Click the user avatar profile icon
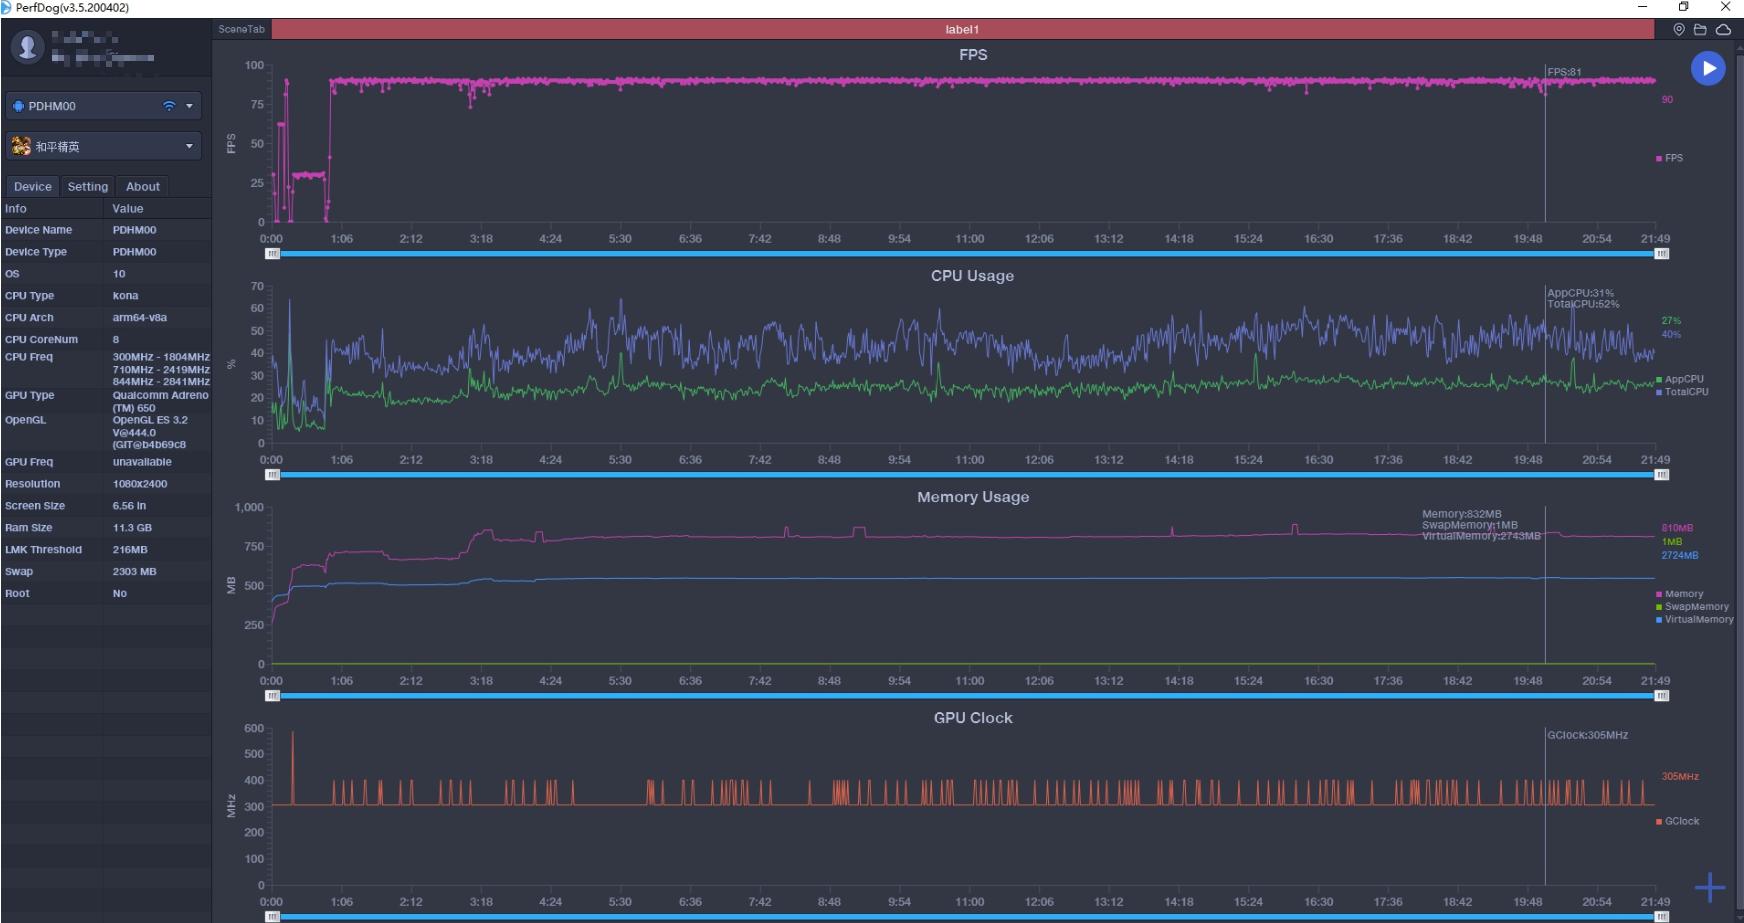This screenshot has height=923, width=1744. pos(27,46)
